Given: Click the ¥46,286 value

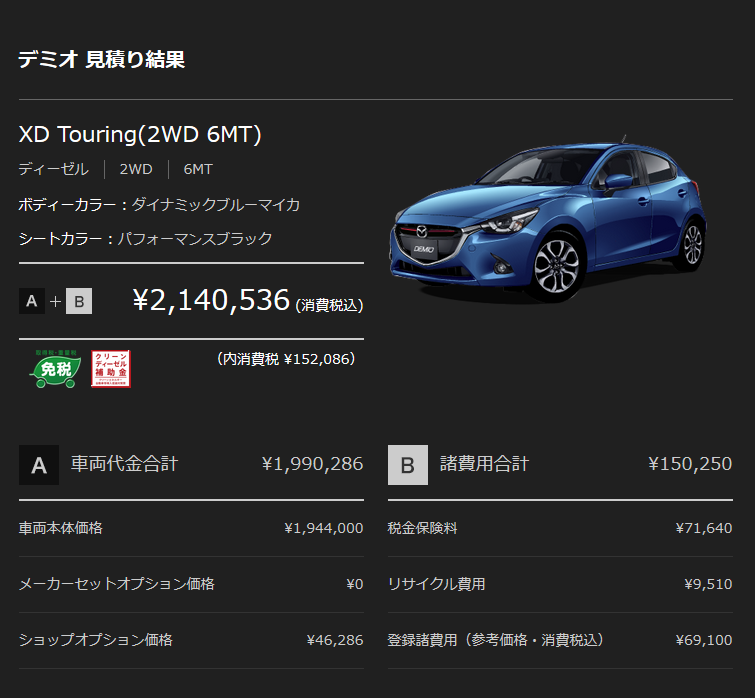Looking at the screenshot, I should 335,640.
